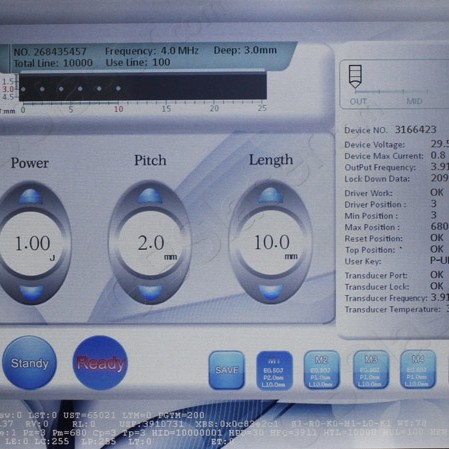Increase Pitch with the up arrow
Screen dimensions: 449x449
tap(150, 196)
